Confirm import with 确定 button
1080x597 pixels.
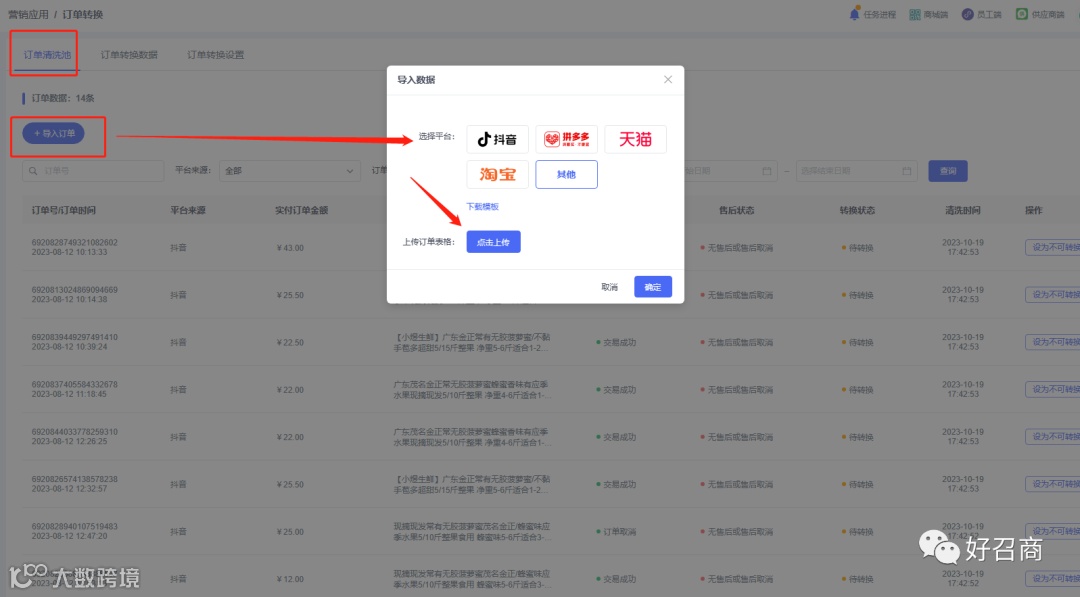click(653, 286)
